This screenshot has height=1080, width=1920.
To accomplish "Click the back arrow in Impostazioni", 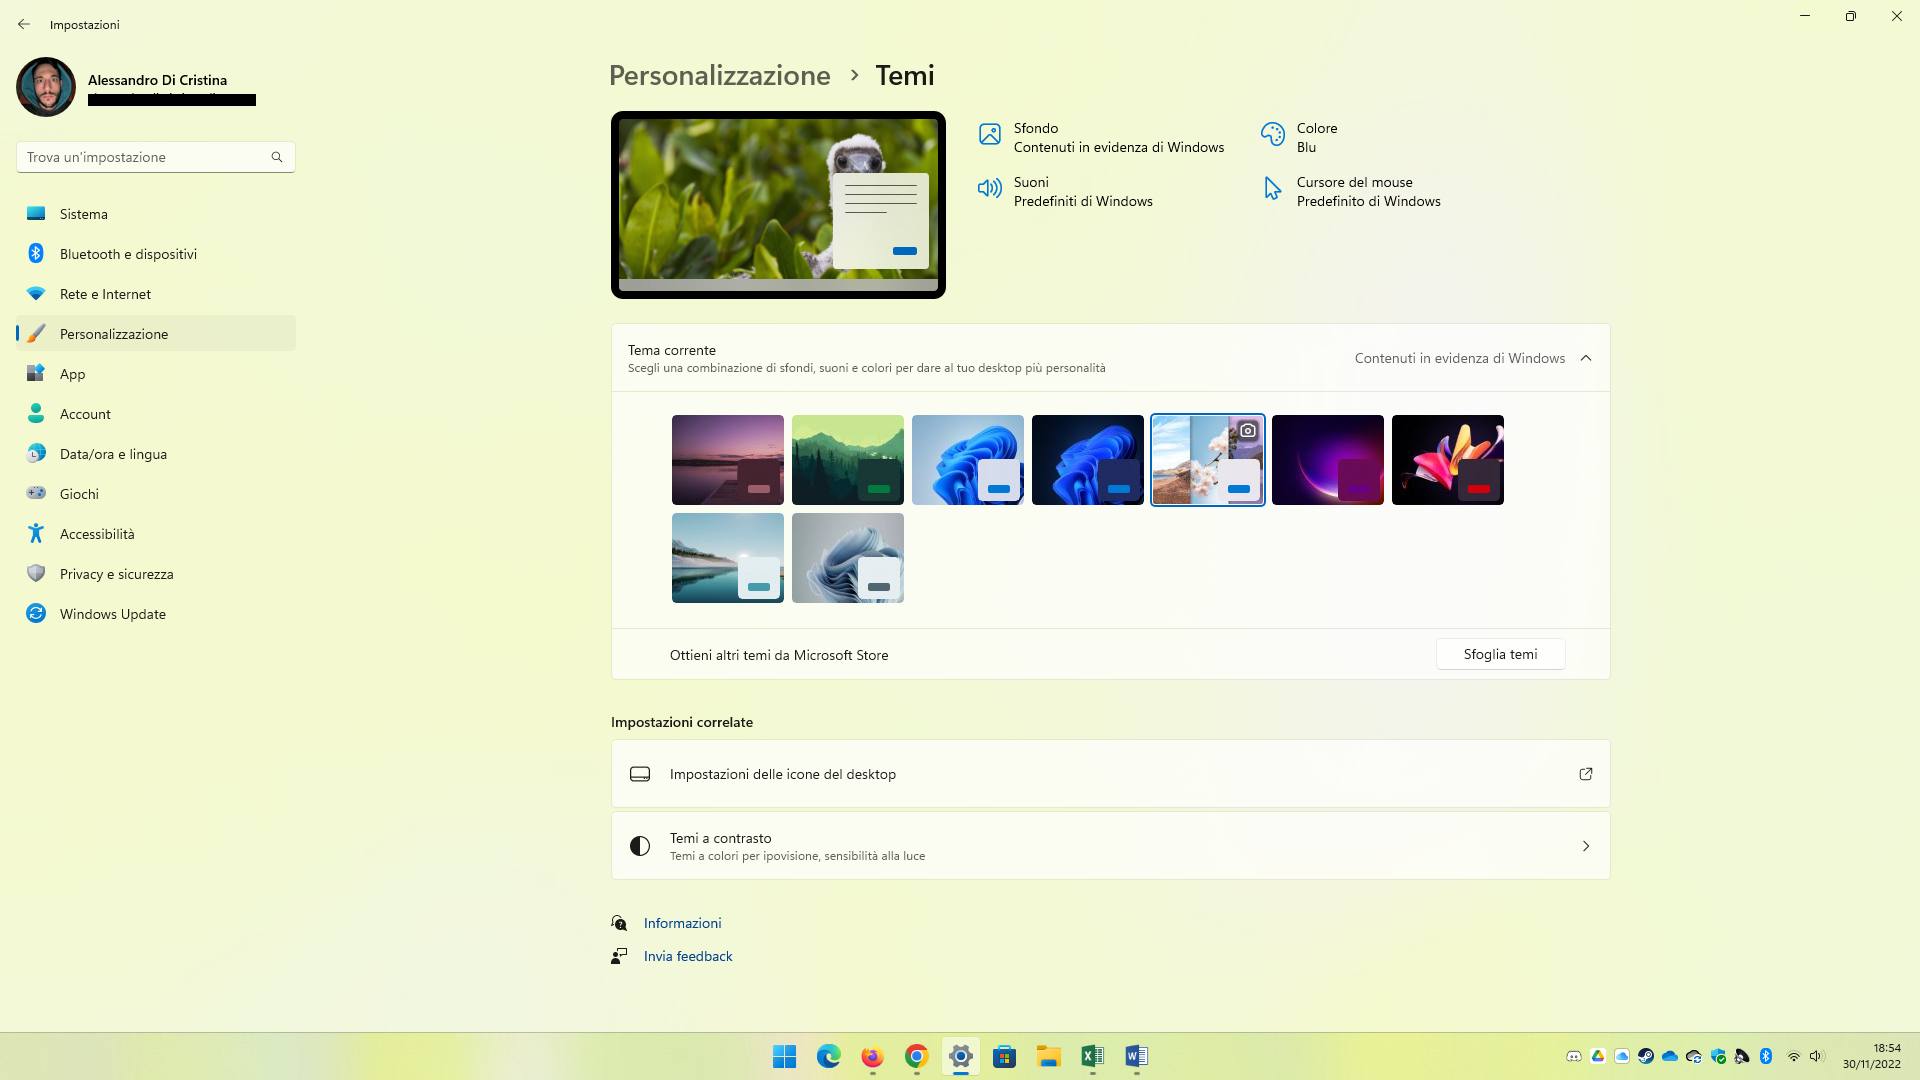I will coord(24,24).
